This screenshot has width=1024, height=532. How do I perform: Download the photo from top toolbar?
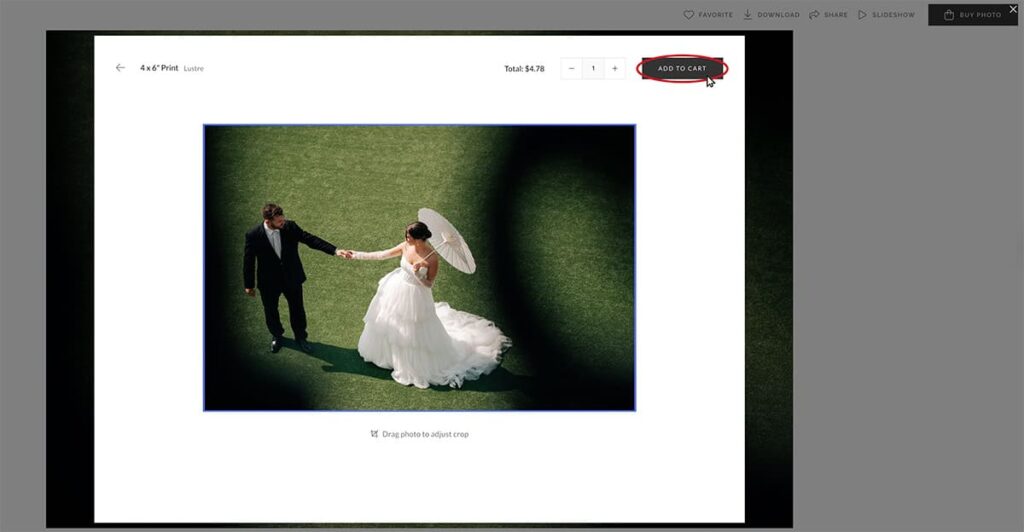click(771, 14)
